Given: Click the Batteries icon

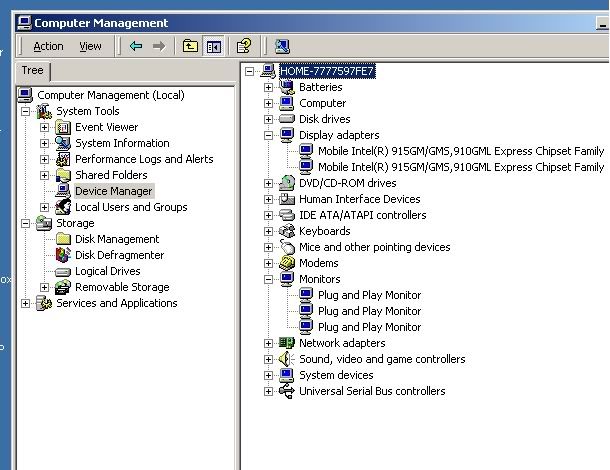Looking at the screenshot, I should pyautogui.click(x=287, y=87).
